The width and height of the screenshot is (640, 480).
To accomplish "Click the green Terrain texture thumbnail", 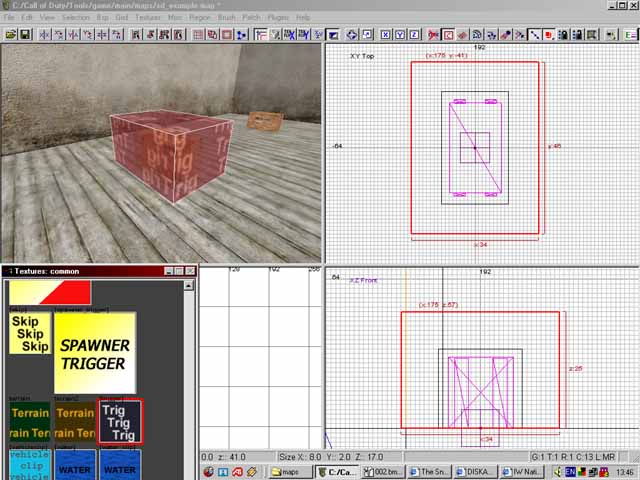I will point(30,422).
